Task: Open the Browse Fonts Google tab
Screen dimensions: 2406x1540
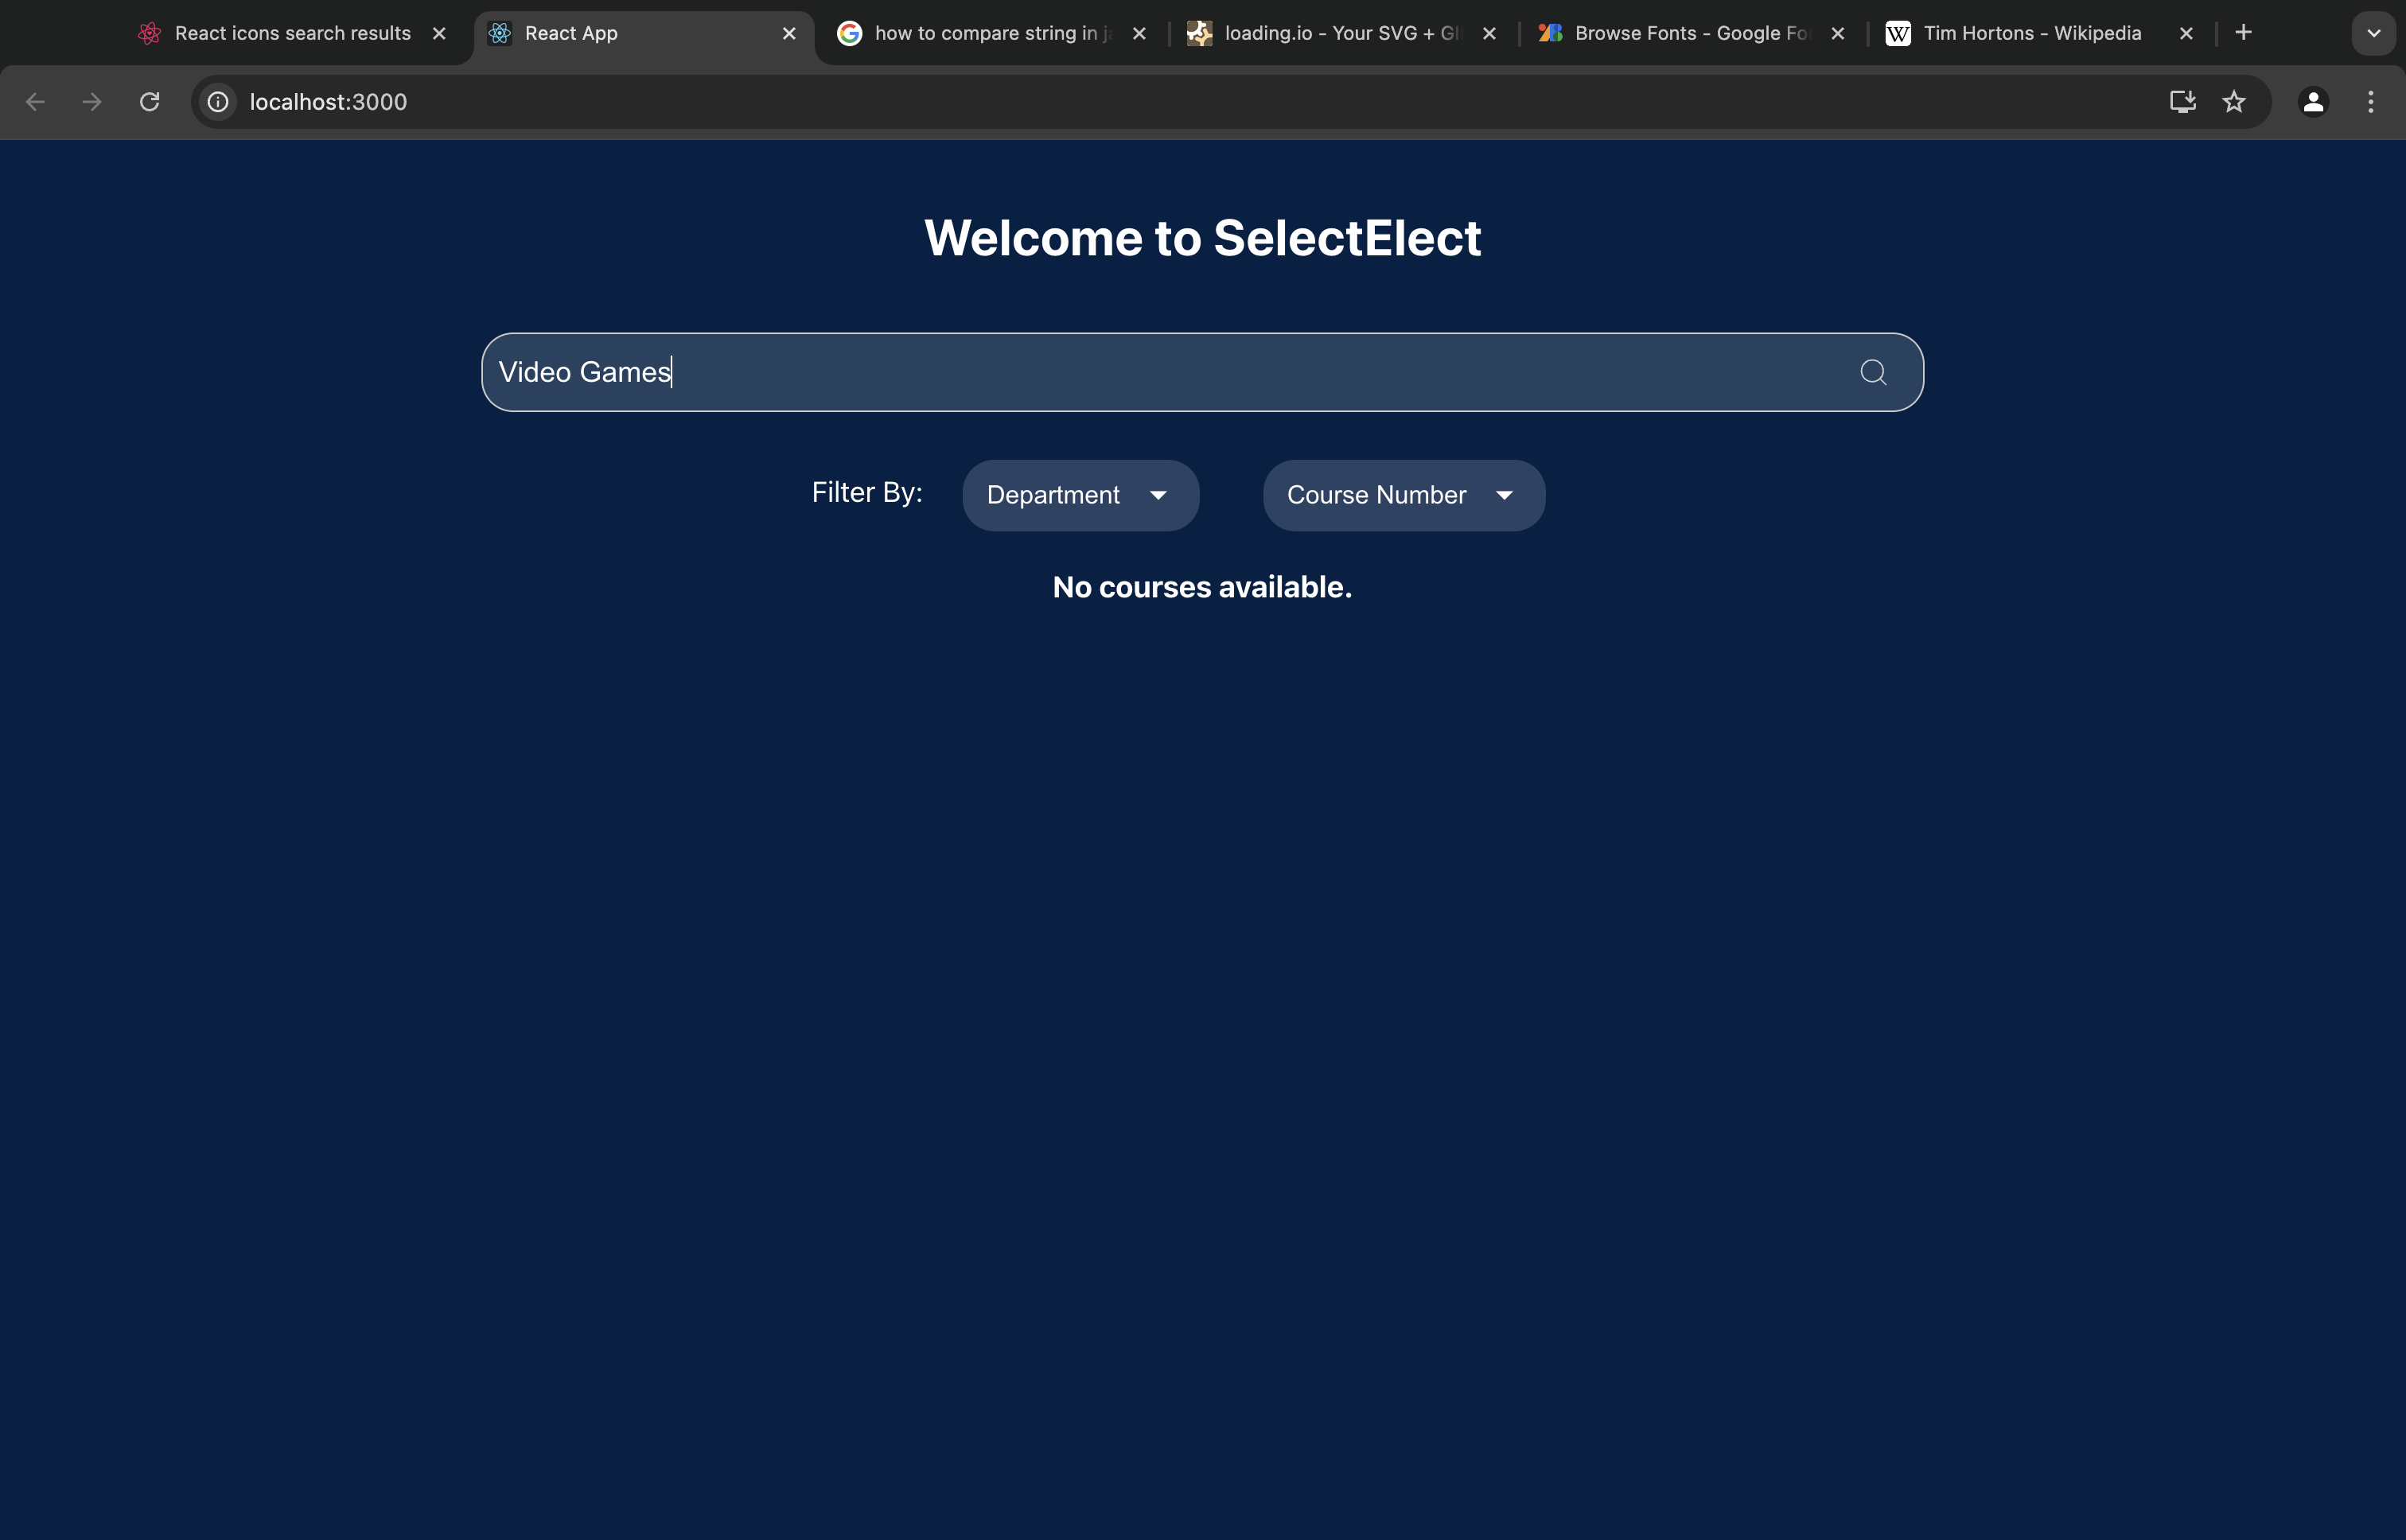Action: coord(1690,33)
